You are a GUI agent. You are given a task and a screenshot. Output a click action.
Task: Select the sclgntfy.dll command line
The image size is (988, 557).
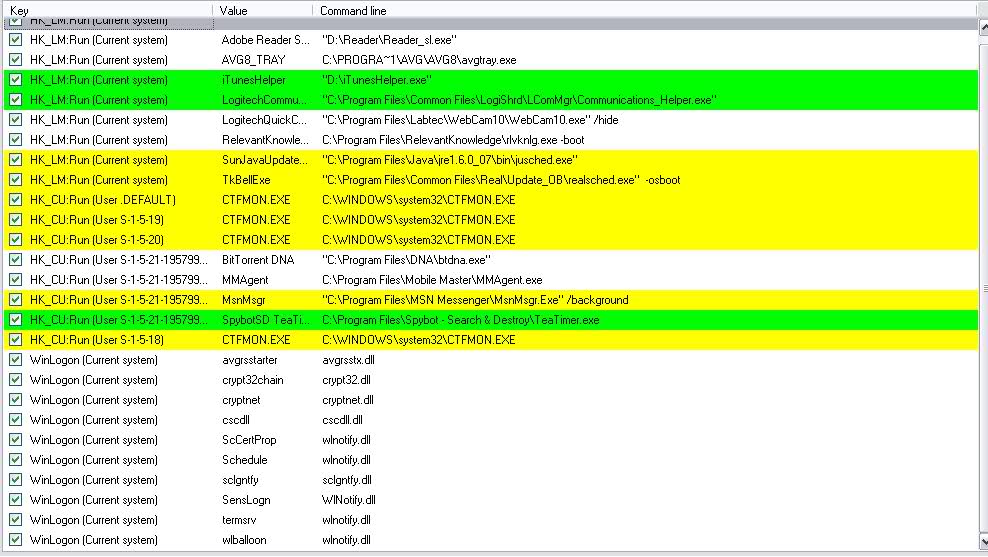point(347,479)
